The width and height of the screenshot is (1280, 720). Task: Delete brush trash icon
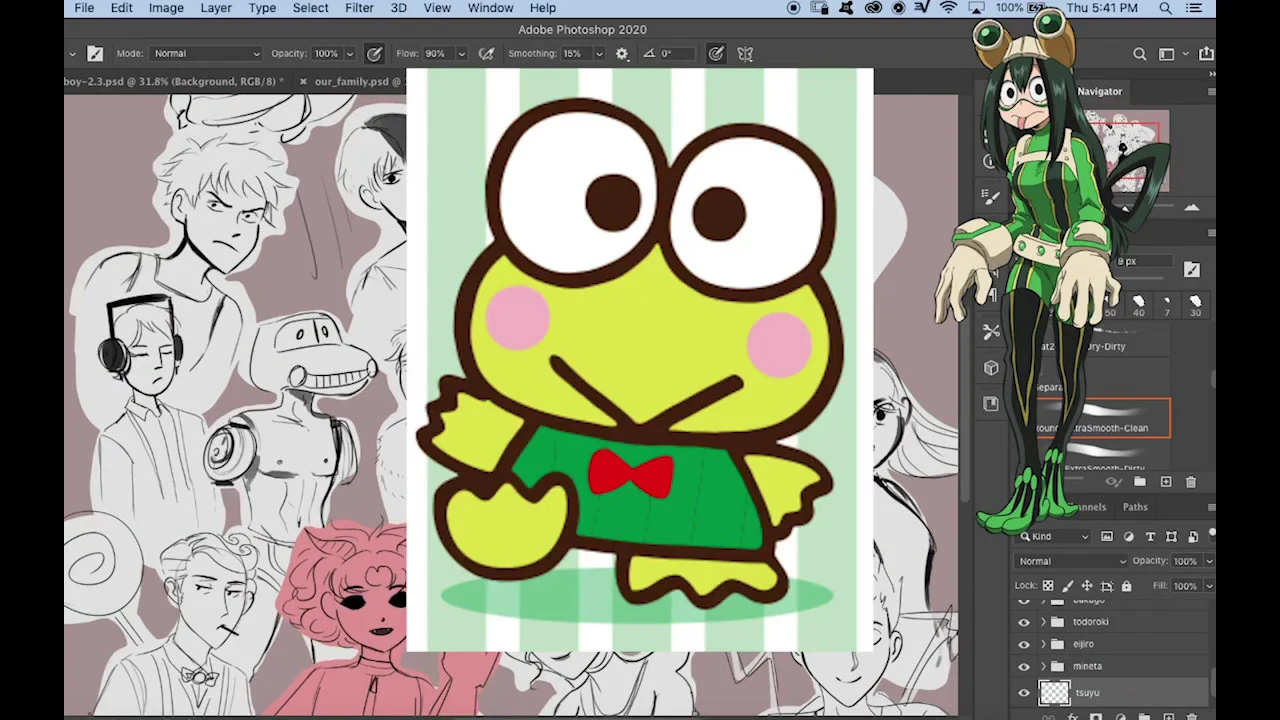[x=1190, y=482]
